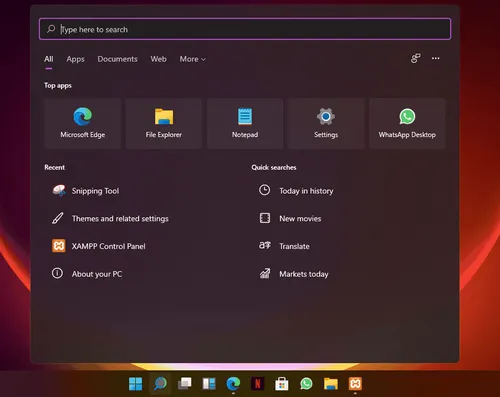This screenshot has height=397, width=500.
Task: Select the All tab
Action: pos(49,59)
